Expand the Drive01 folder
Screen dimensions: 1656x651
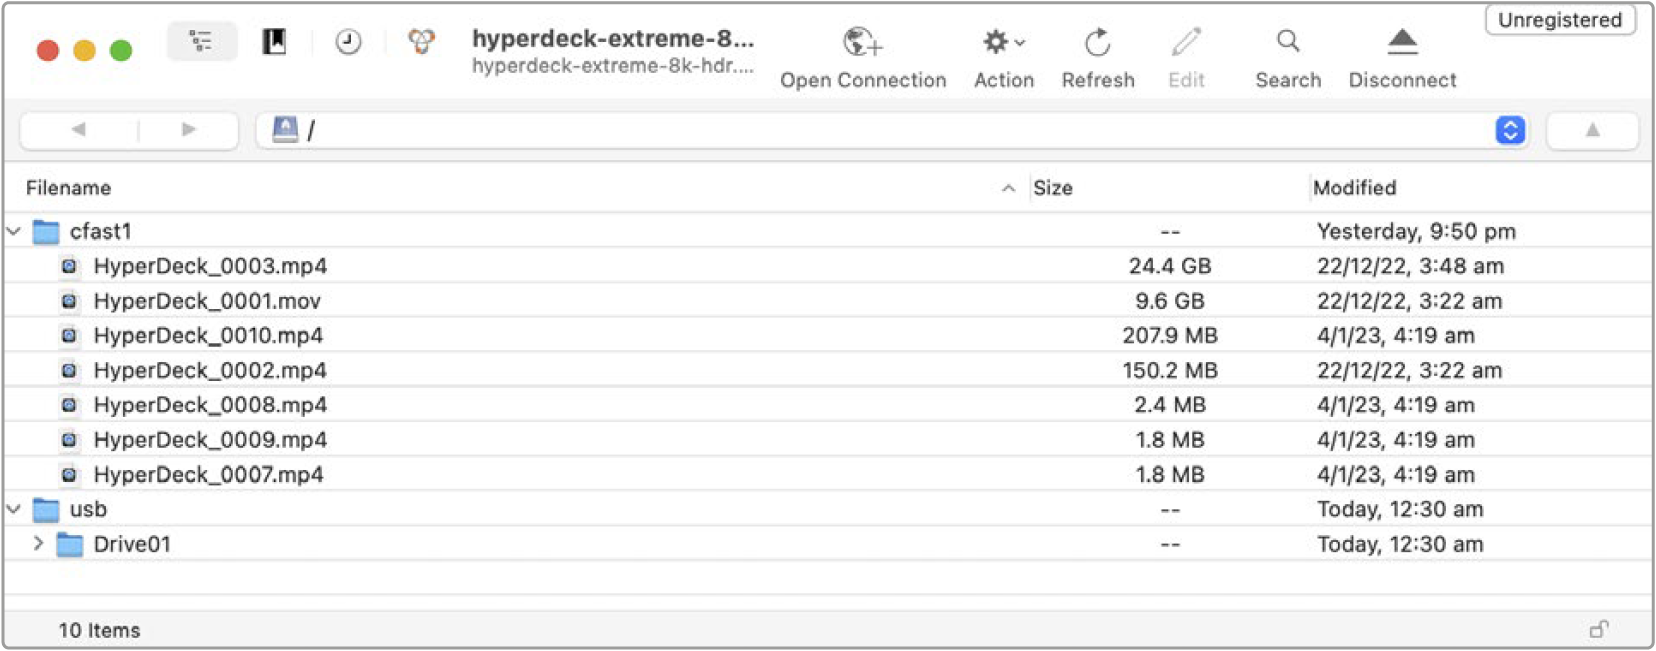38,544
